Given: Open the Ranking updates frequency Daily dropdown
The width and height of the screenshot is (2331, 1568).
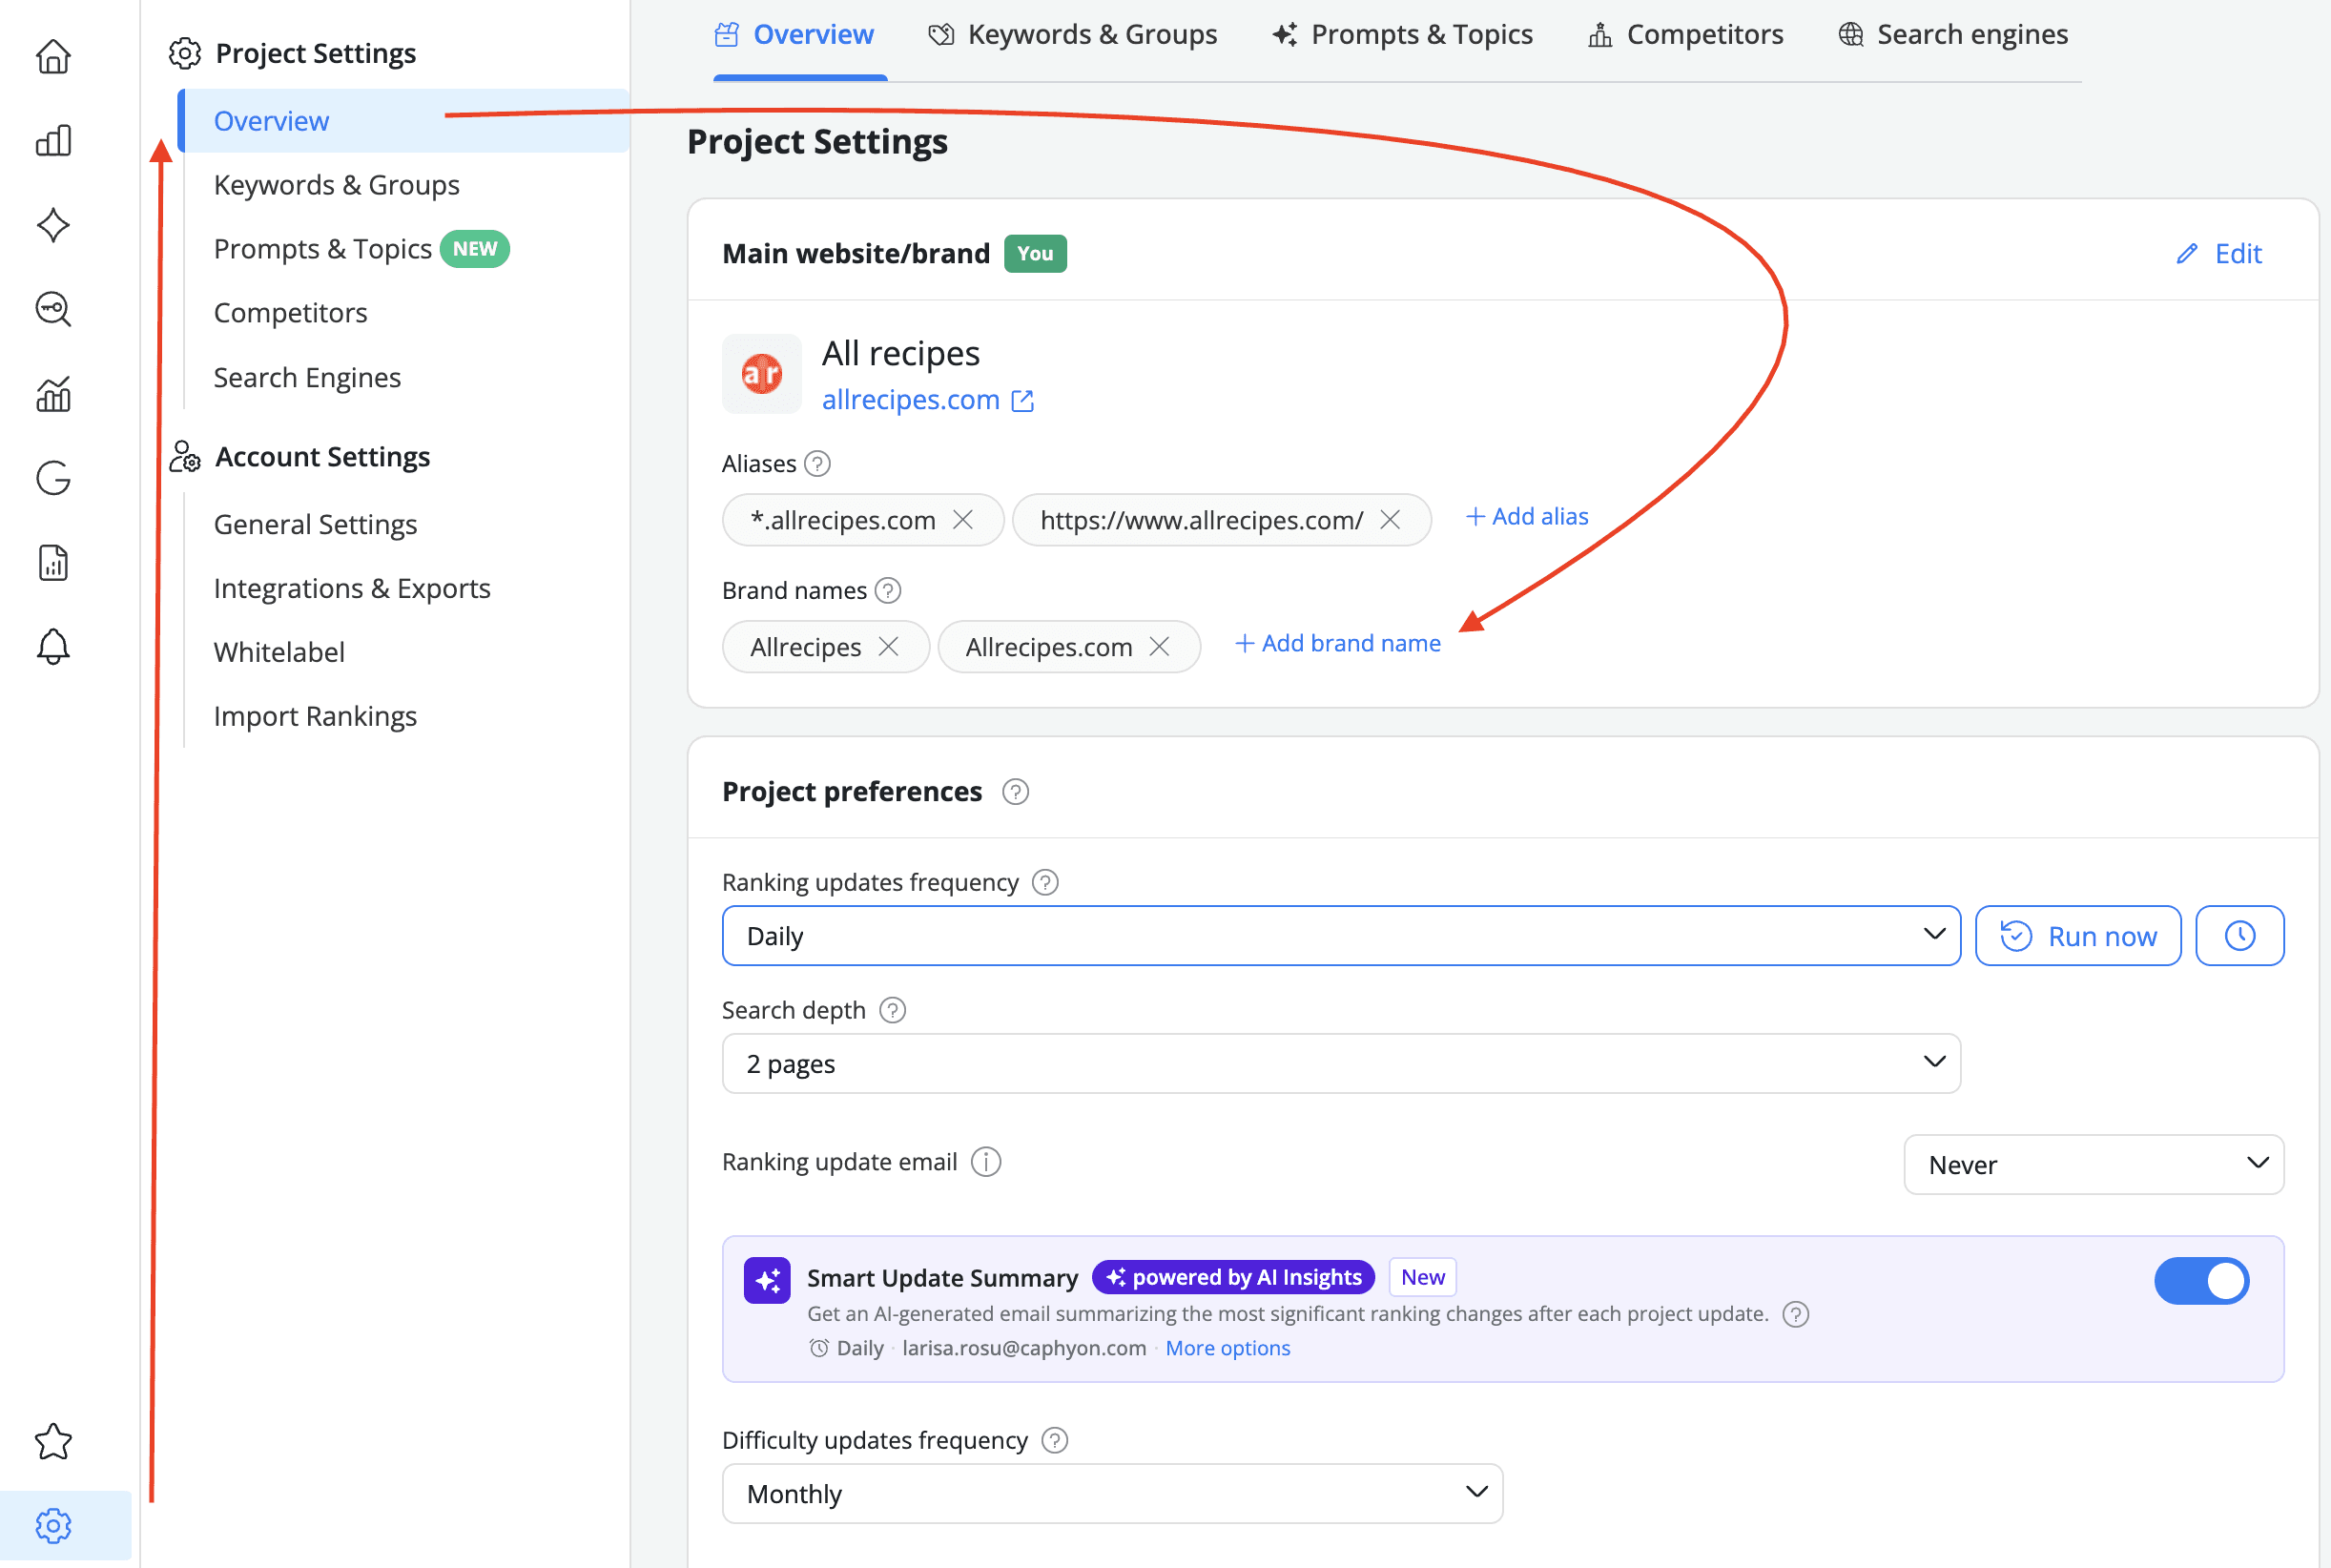Looking at the screenshot, I should (1341, 936).
